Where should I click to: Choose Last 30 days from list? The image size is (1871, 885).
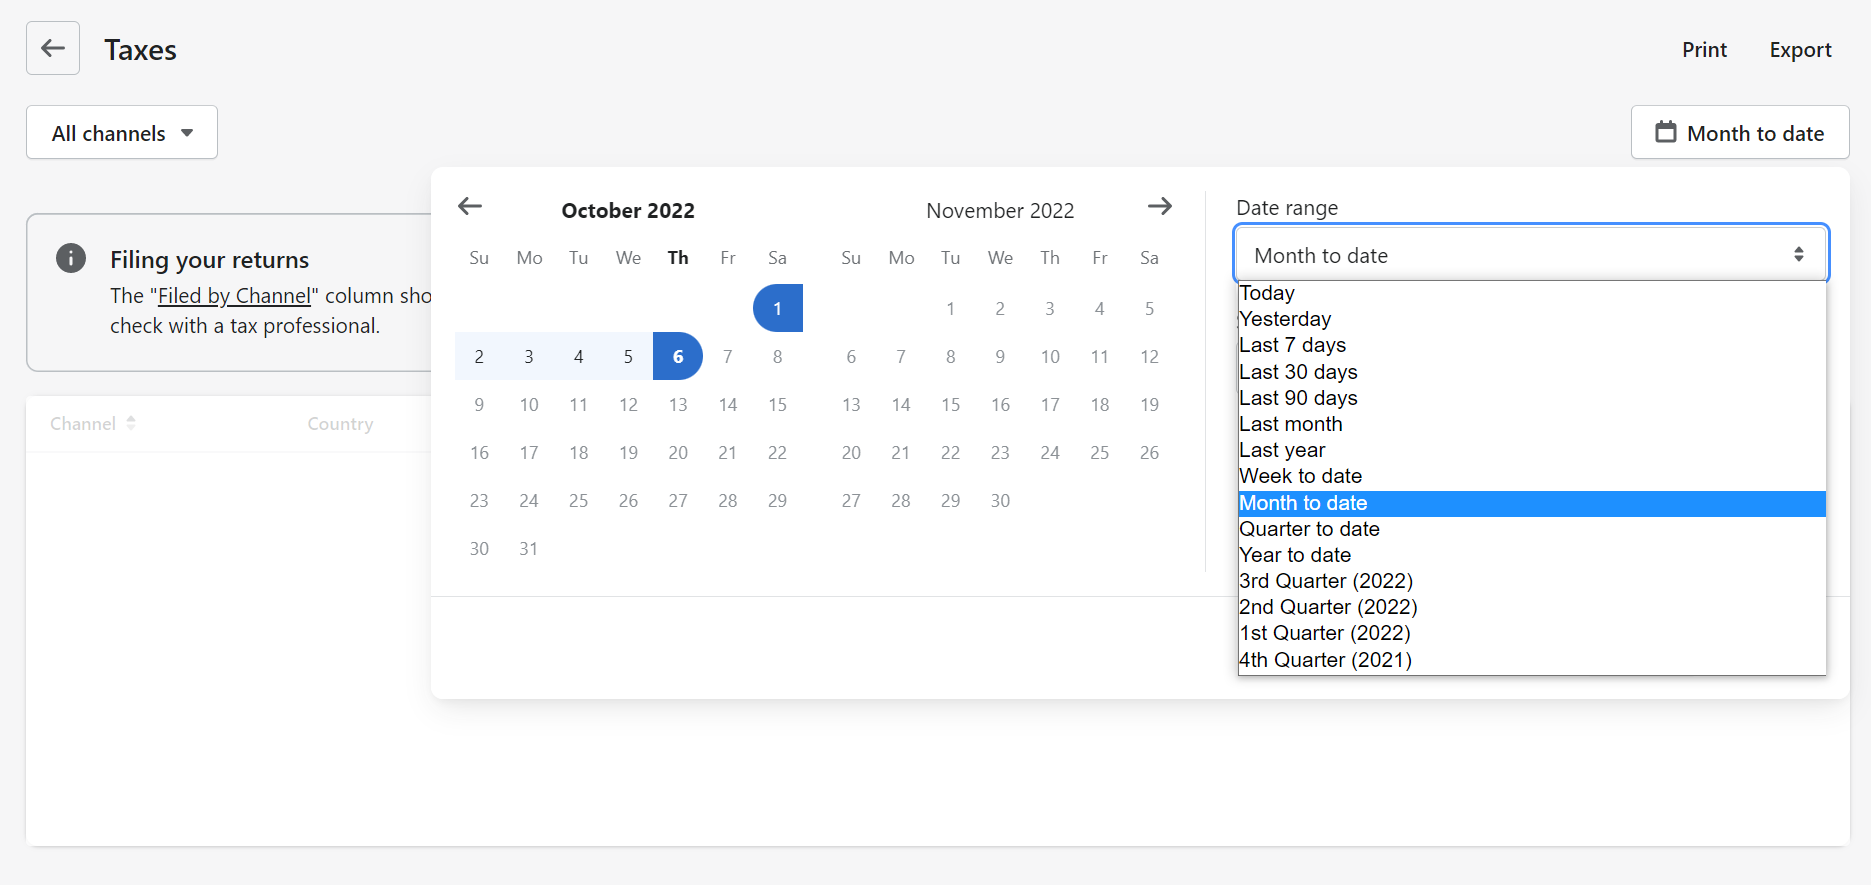(x=1298, y=372)
